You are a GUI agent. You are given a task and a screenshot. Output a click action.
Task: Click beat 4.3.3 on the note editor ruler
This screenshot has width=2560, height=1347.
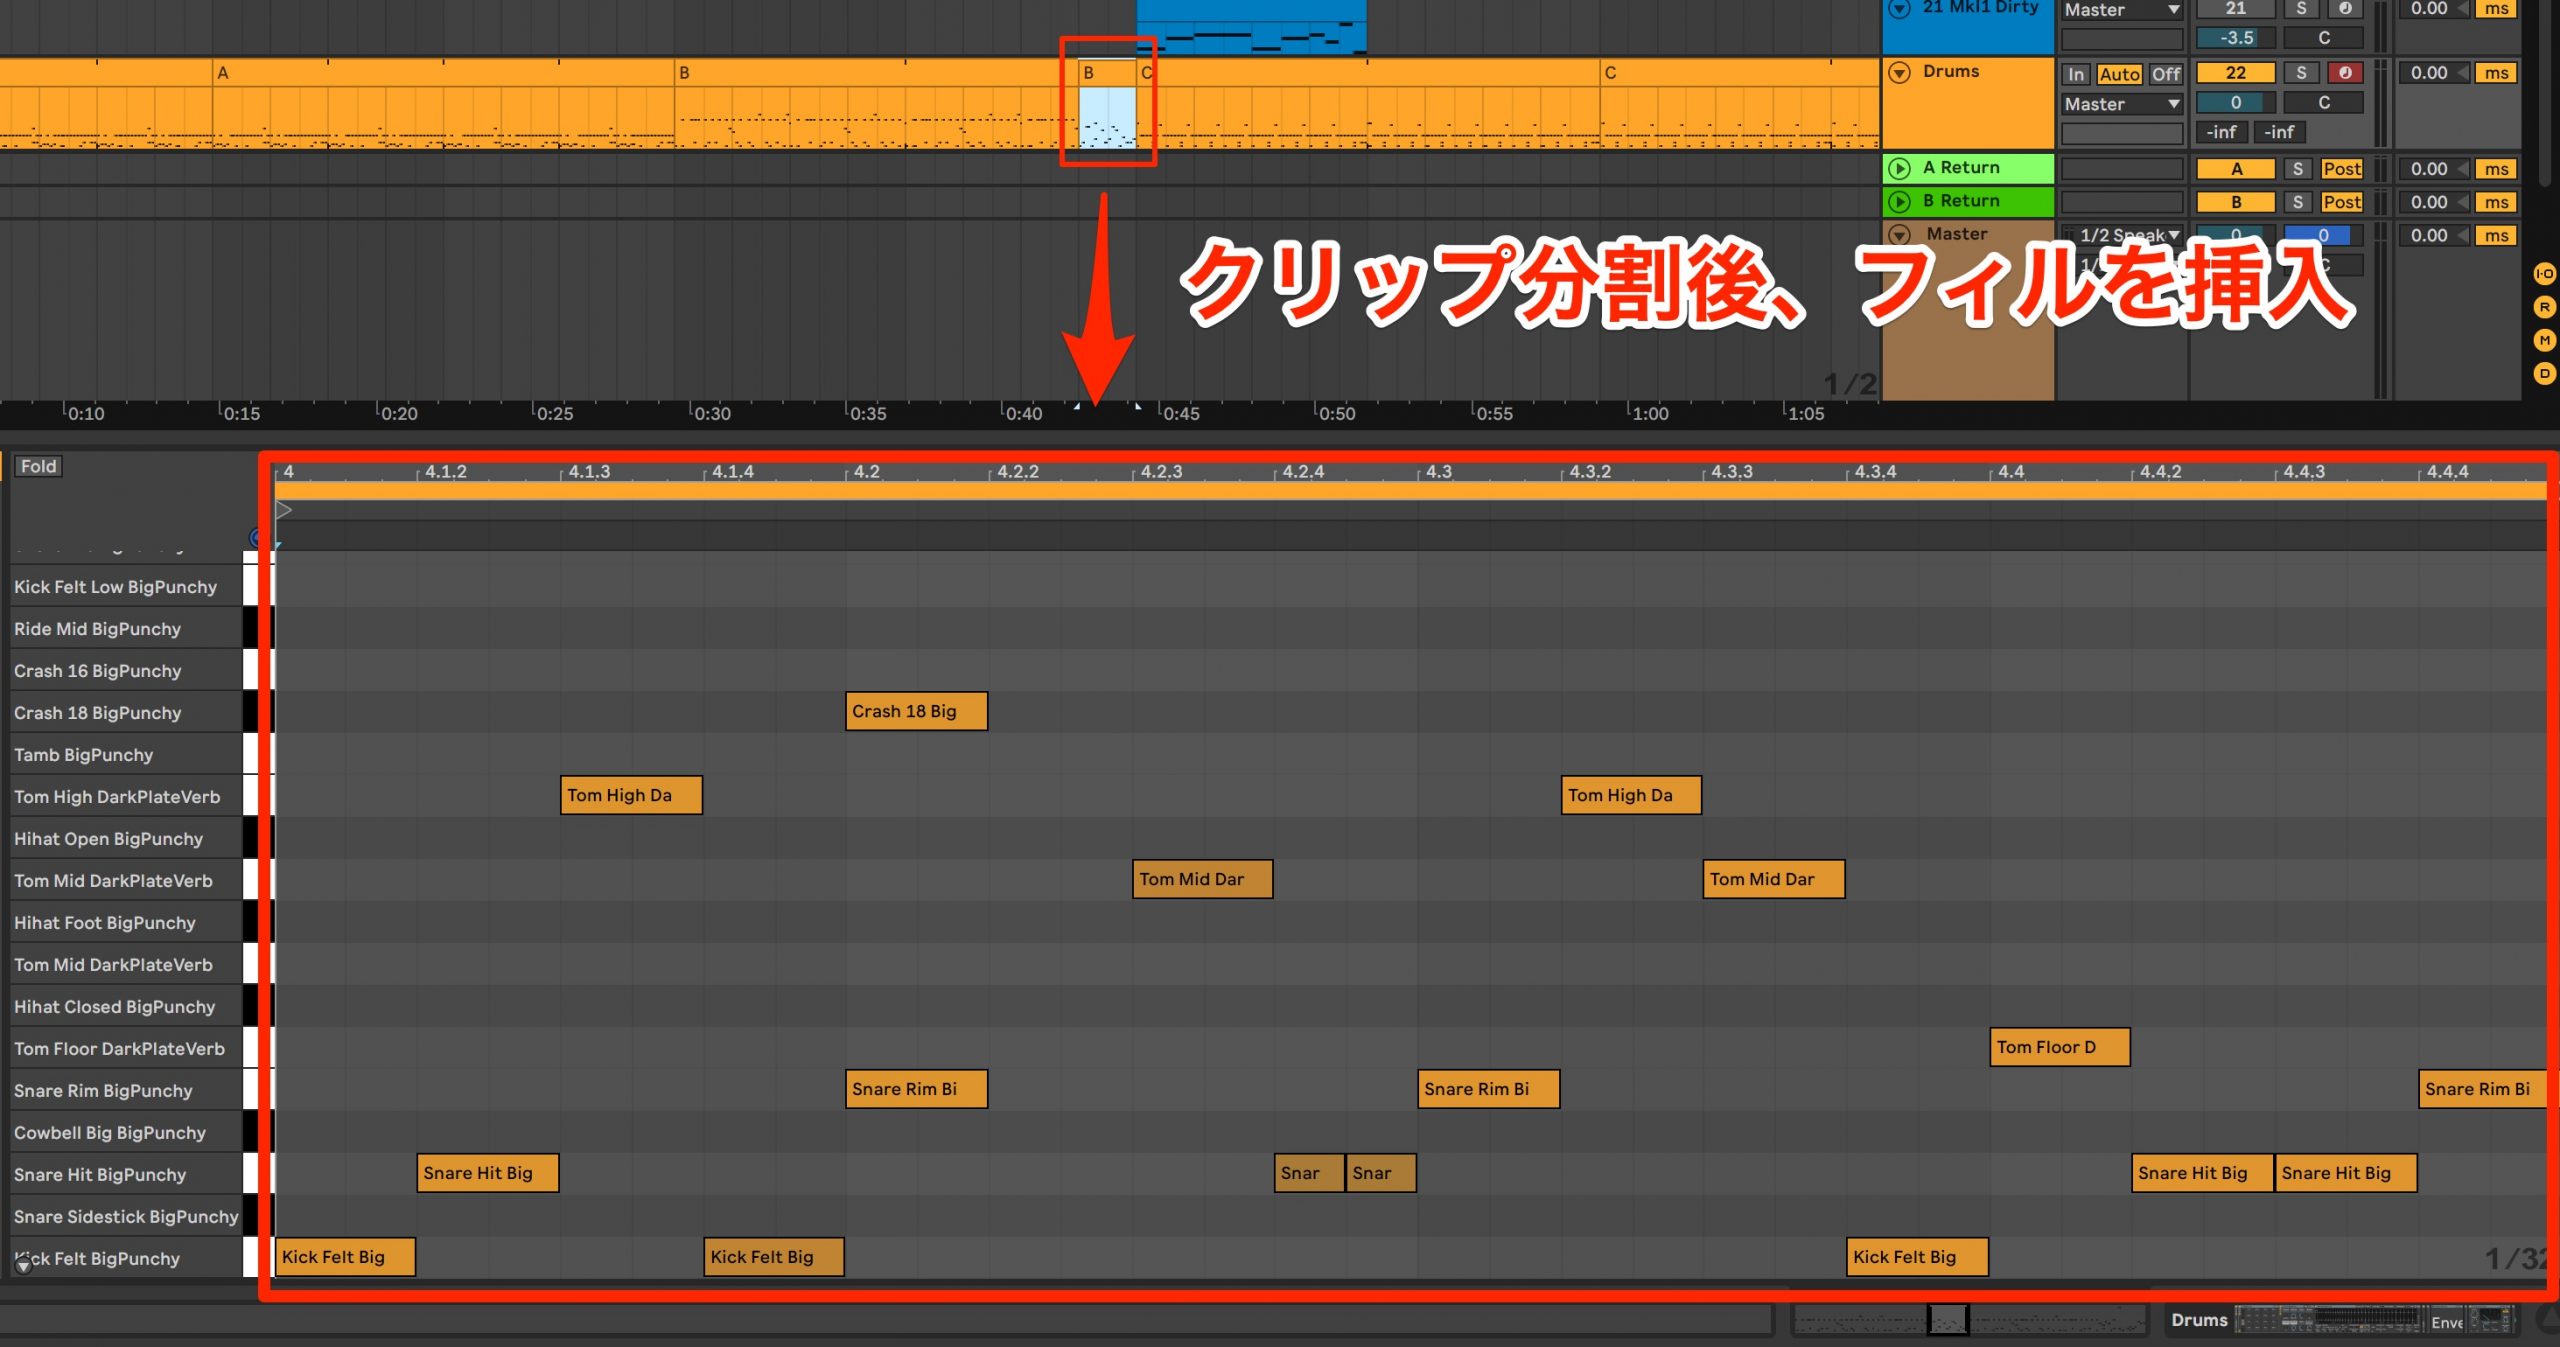coord(1731,471)
